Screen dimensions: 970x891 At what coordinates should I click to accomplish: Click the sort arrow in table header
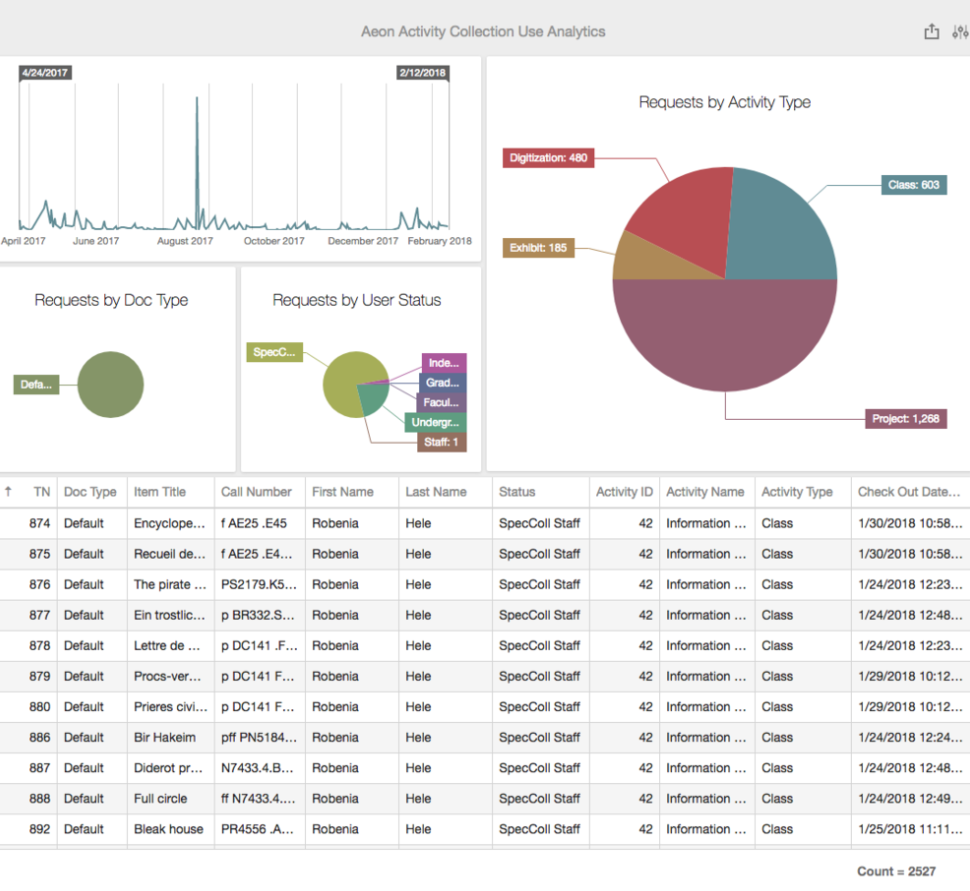tap(9, 492)
